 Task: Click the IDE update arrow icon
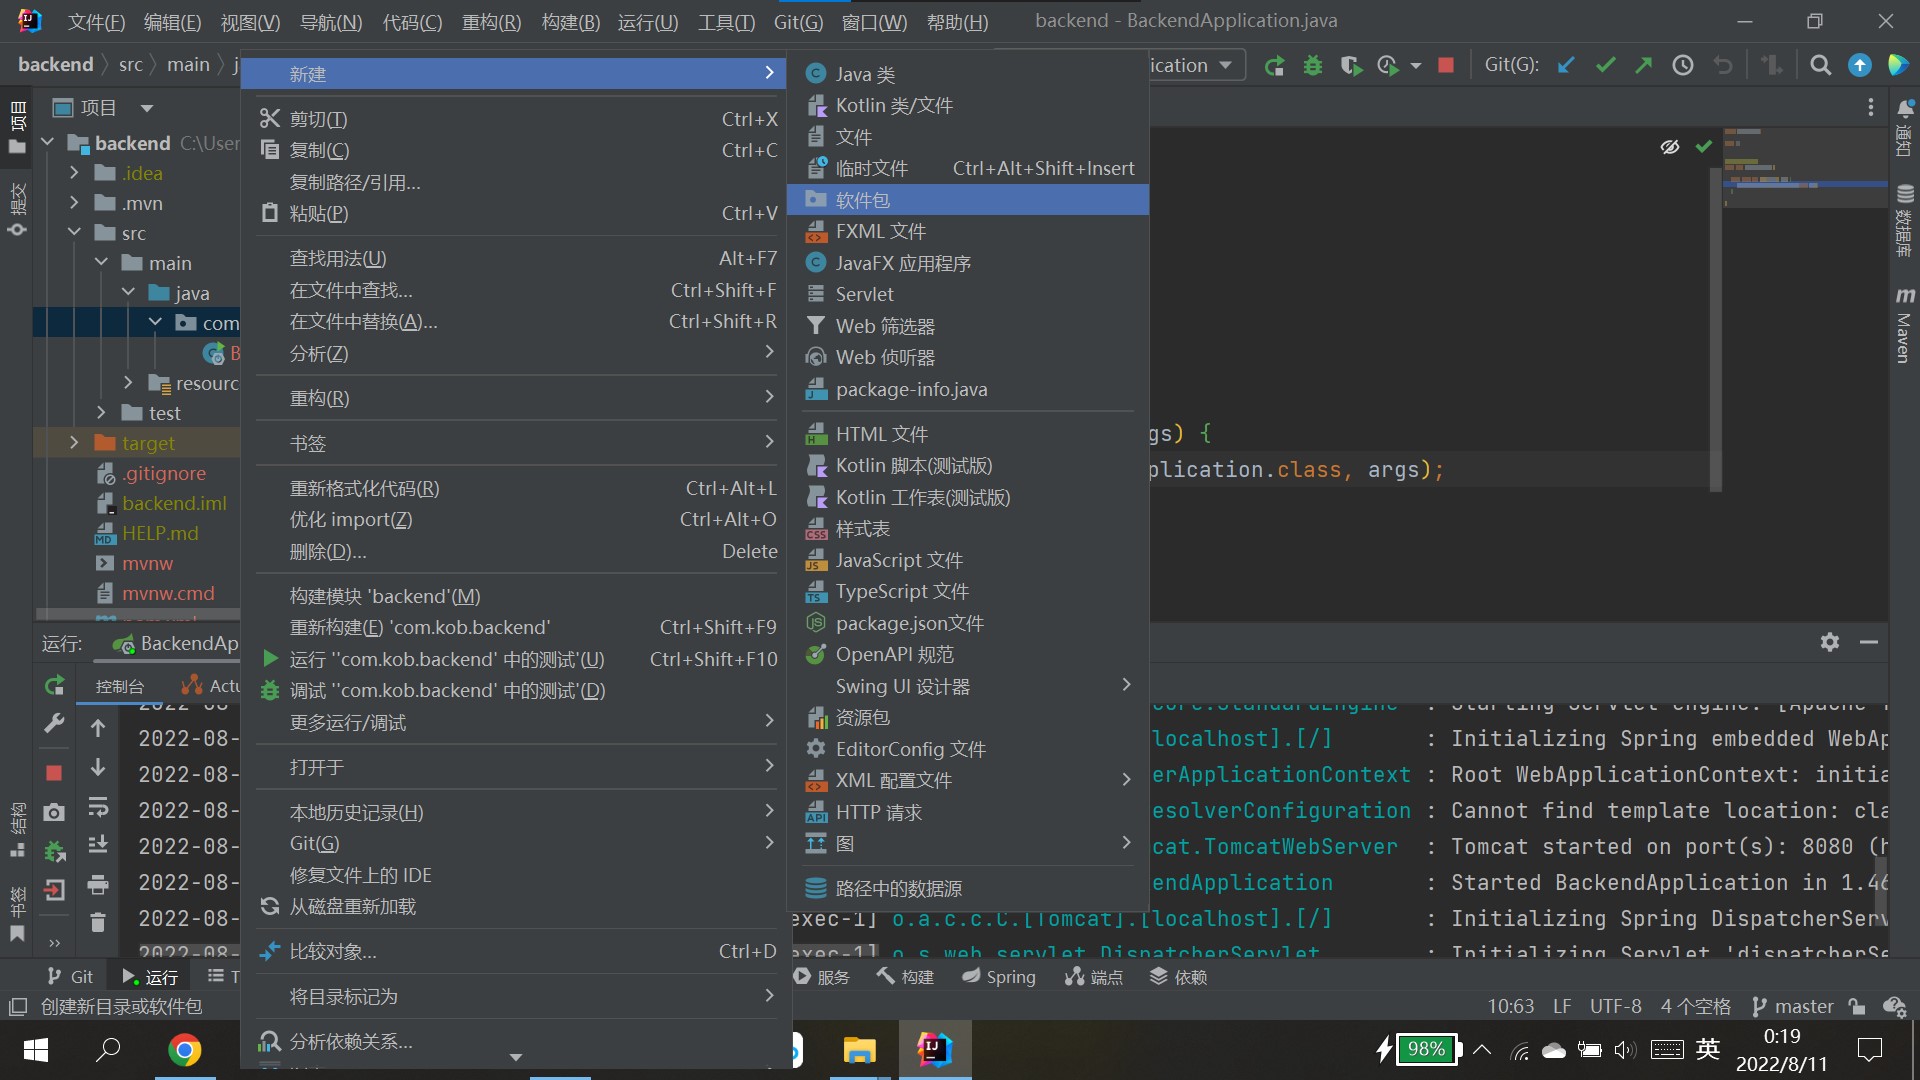1860,66
